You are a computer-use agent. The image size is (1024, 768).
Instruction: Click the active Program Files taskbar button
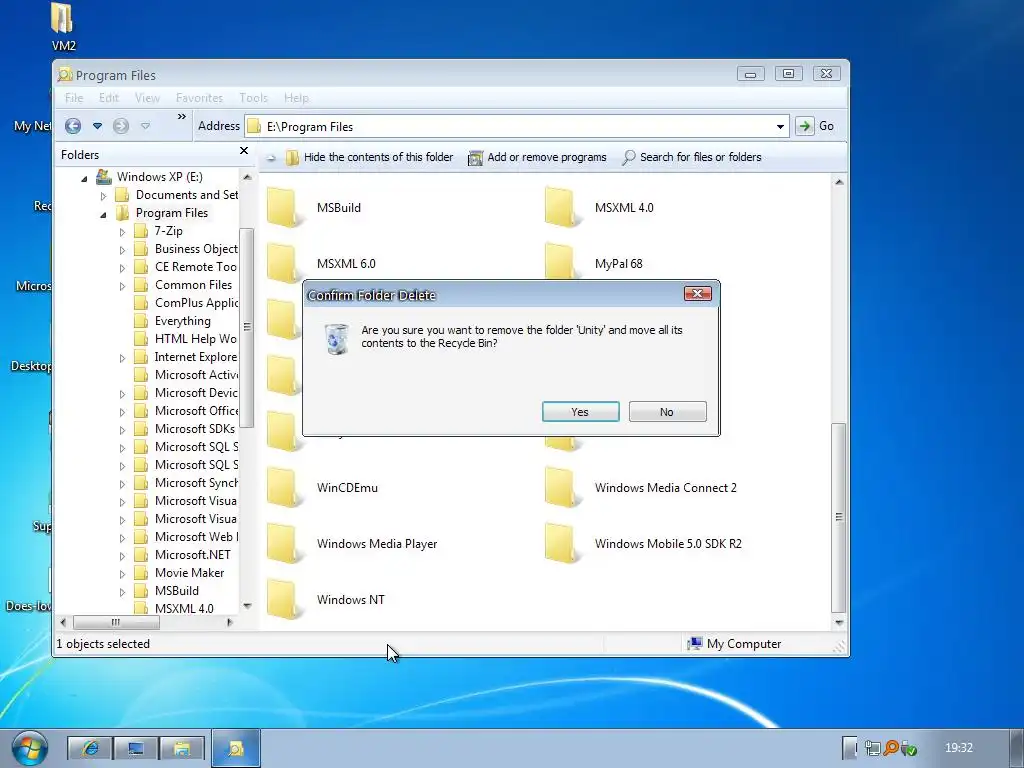(236, 748)
